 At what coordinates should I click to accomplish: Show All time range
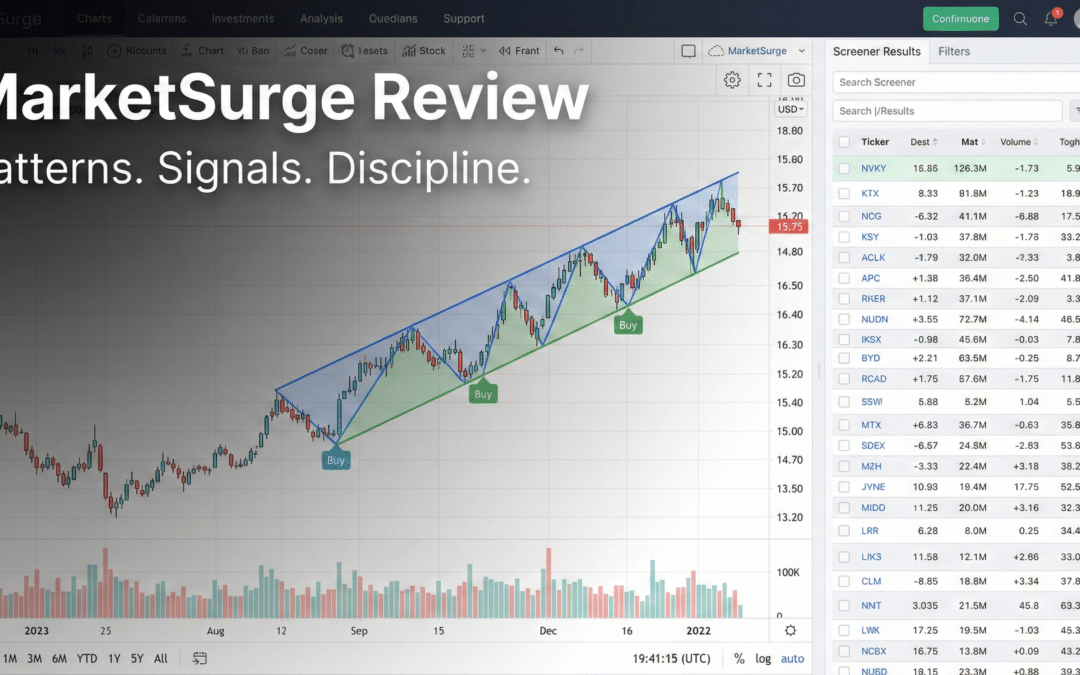[160, 658]
